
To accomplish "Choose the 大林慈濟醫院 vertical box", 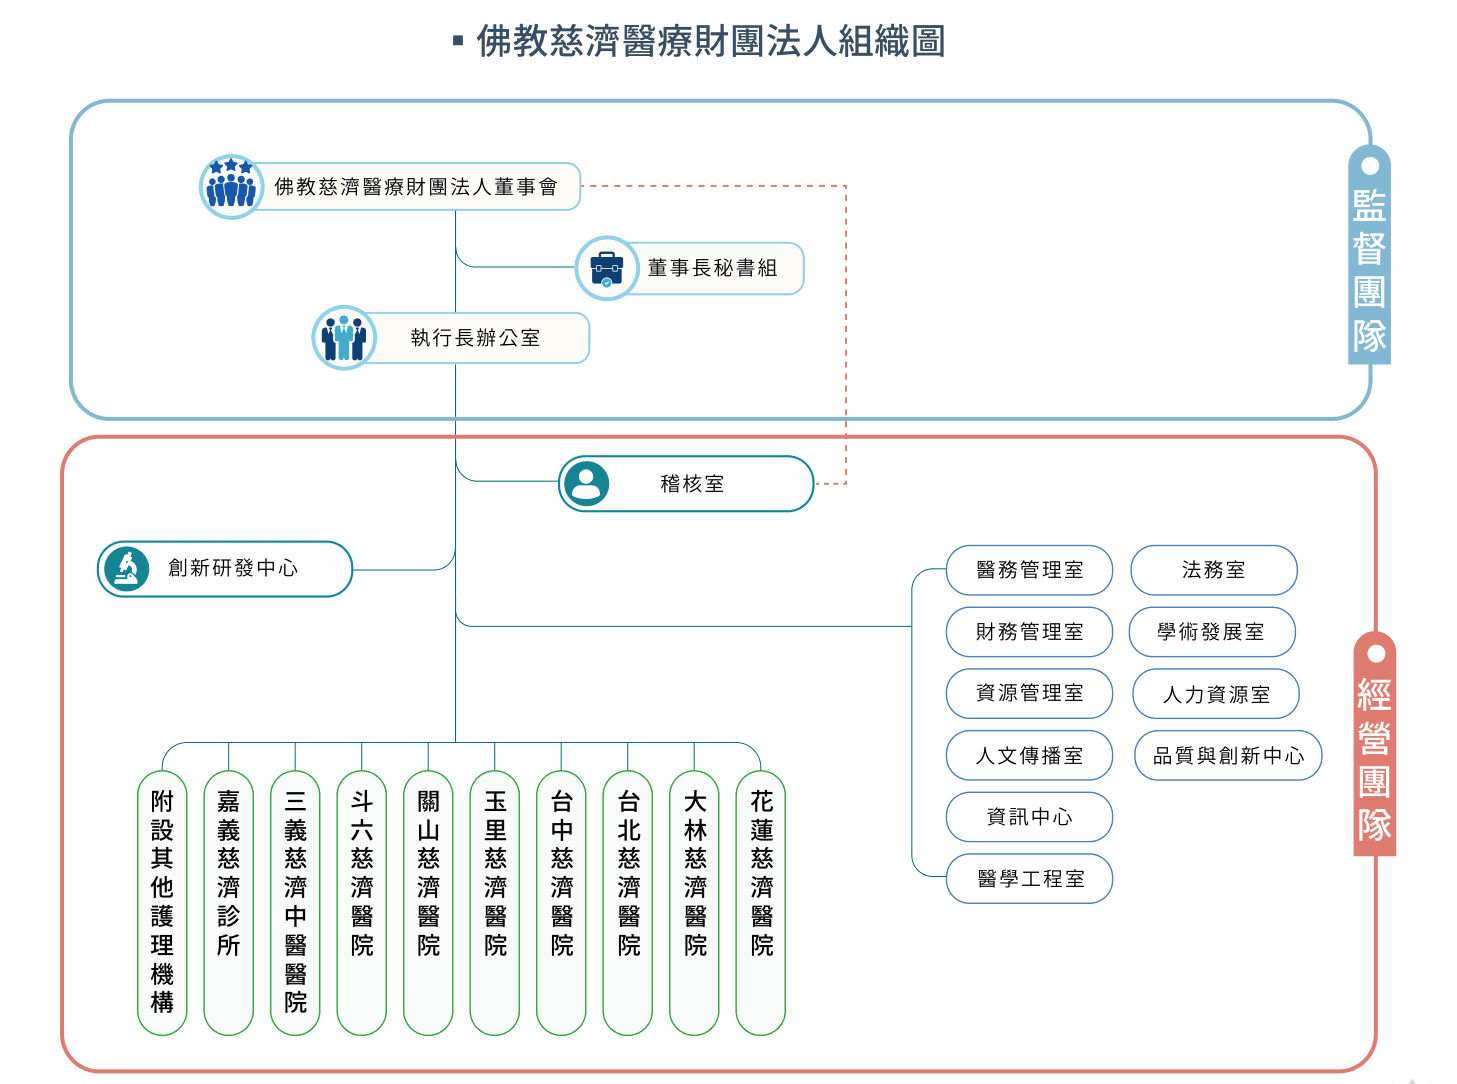I will click(695, 903).
